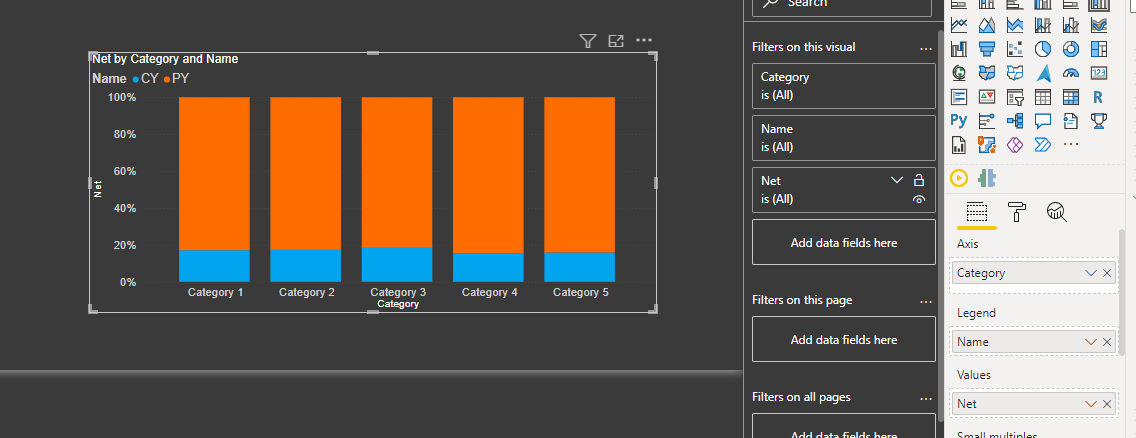Open dropdown arrow on Category axis field
Screen dimensions: 1136x438
[1091, 273]
